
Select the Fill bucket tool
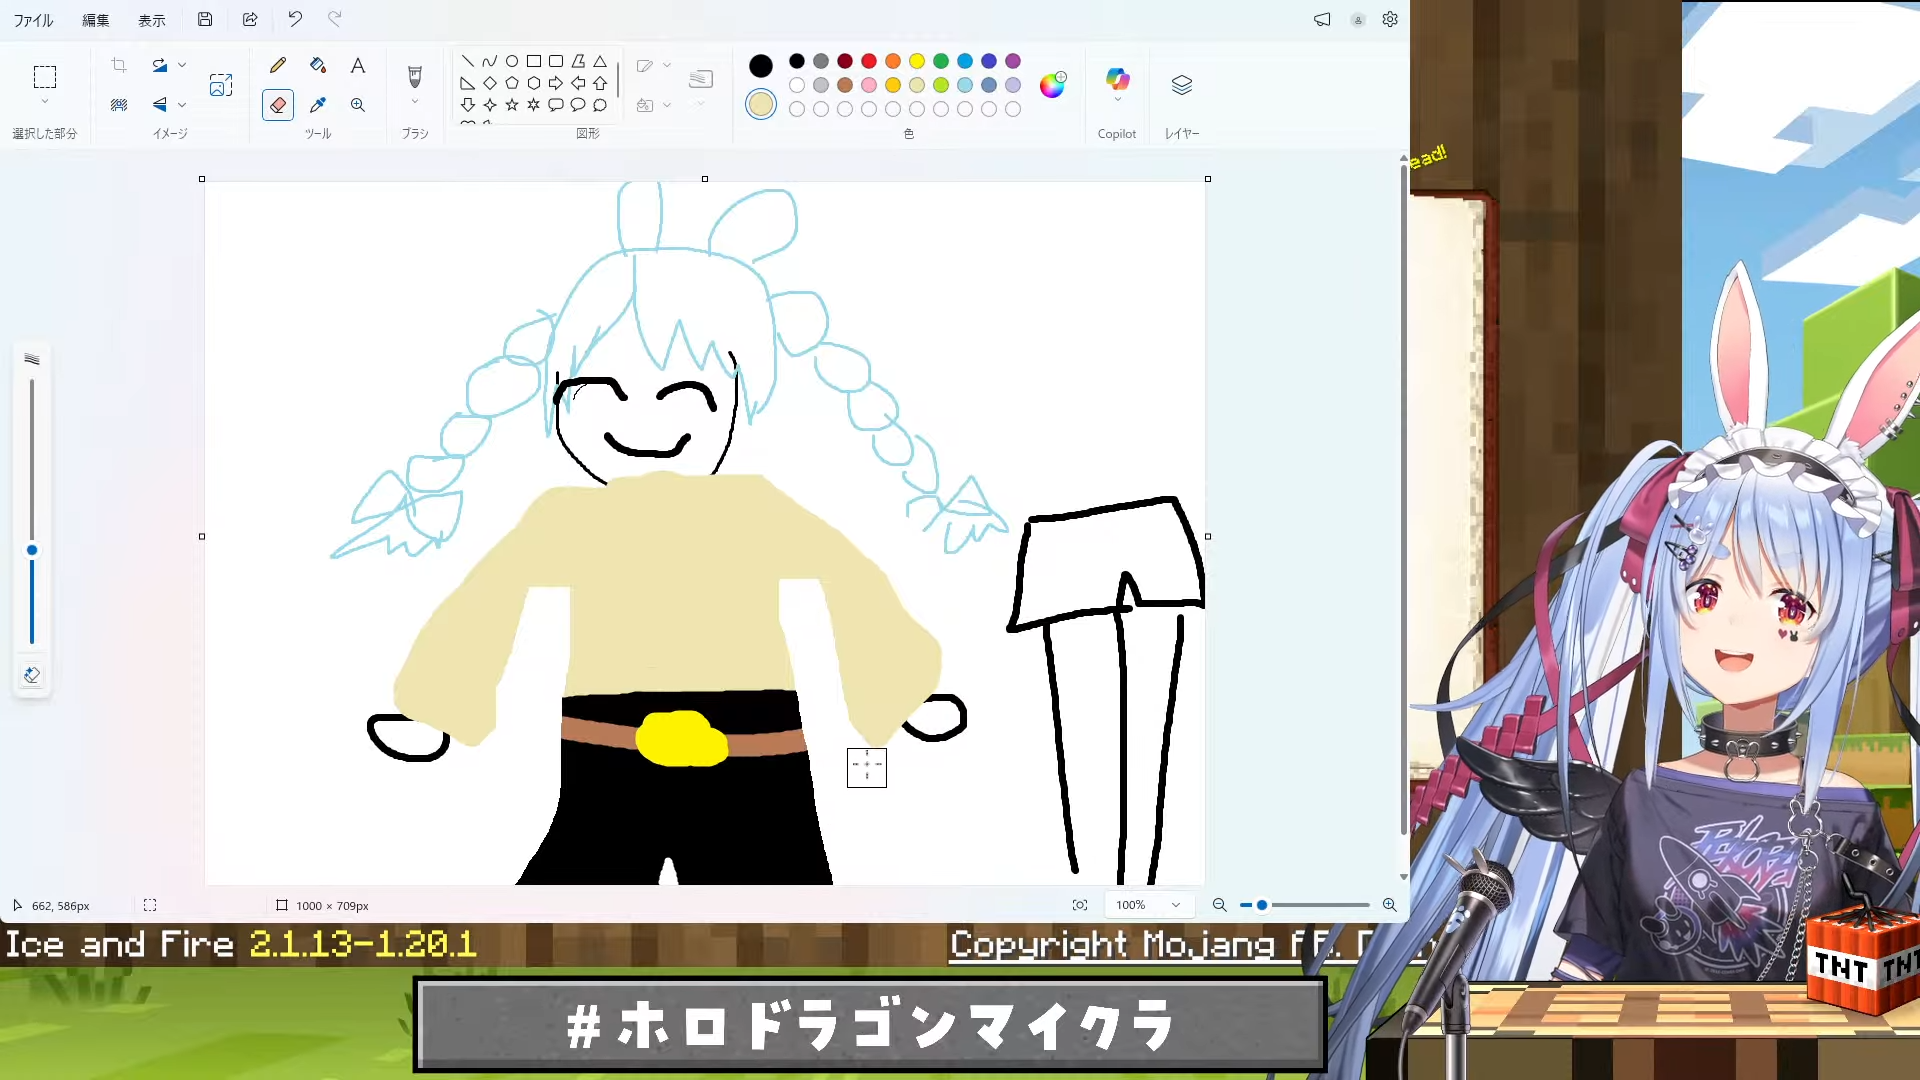(318, 66)
